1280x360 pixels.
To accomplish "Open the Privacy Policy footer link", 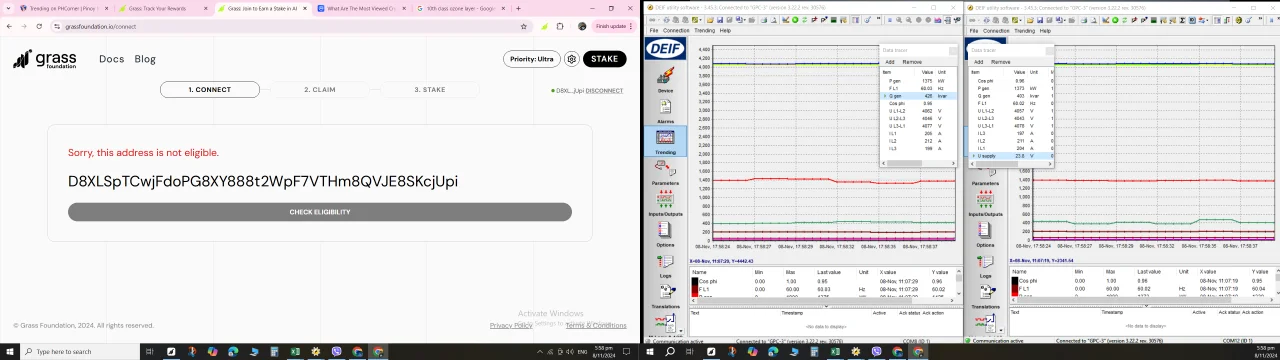I will click(x=511, y=325).
